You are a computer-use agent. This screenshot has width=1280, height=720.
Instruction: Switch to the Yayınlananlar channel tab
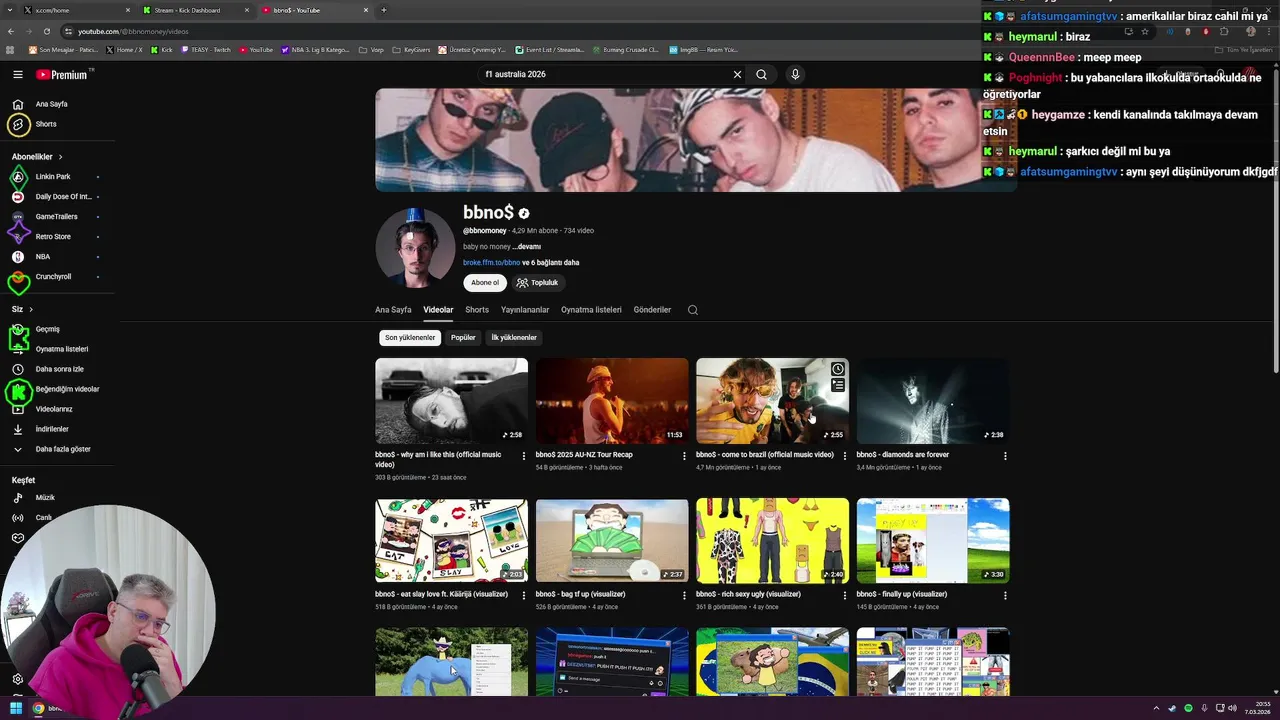click(525, 310)
